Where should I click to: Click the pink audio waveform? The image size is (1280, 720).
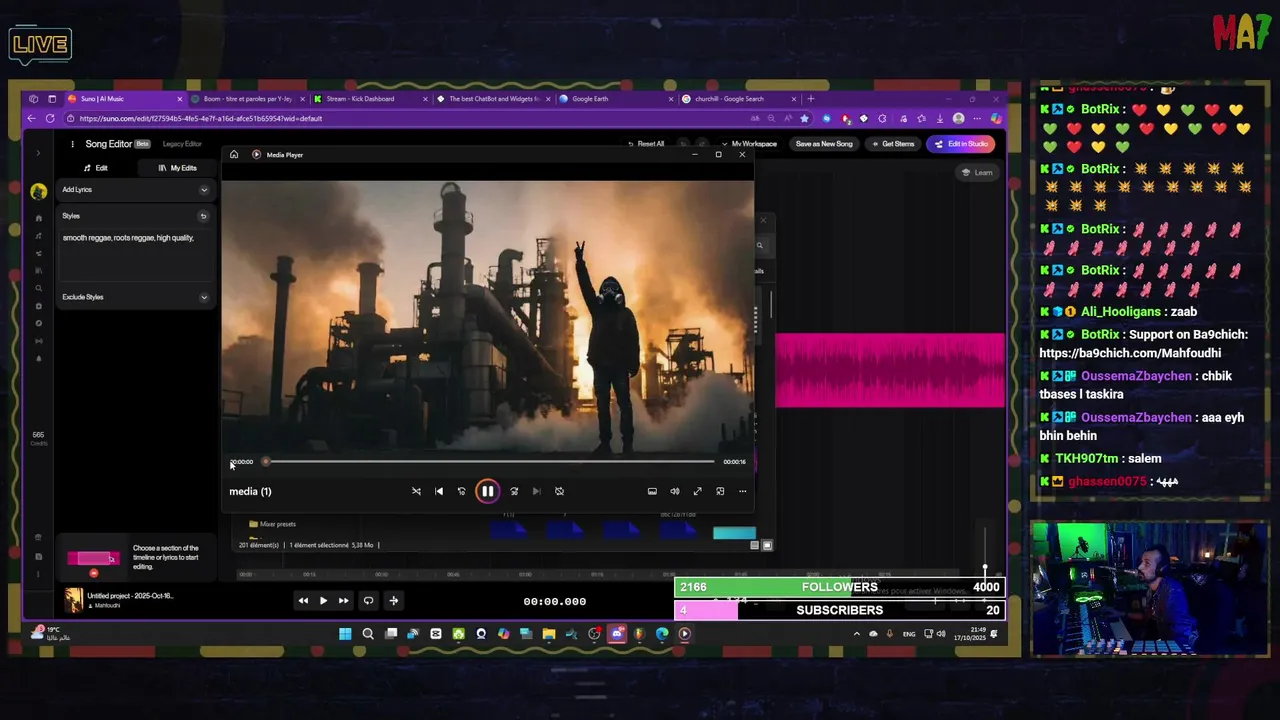click(x=890, y=371)
